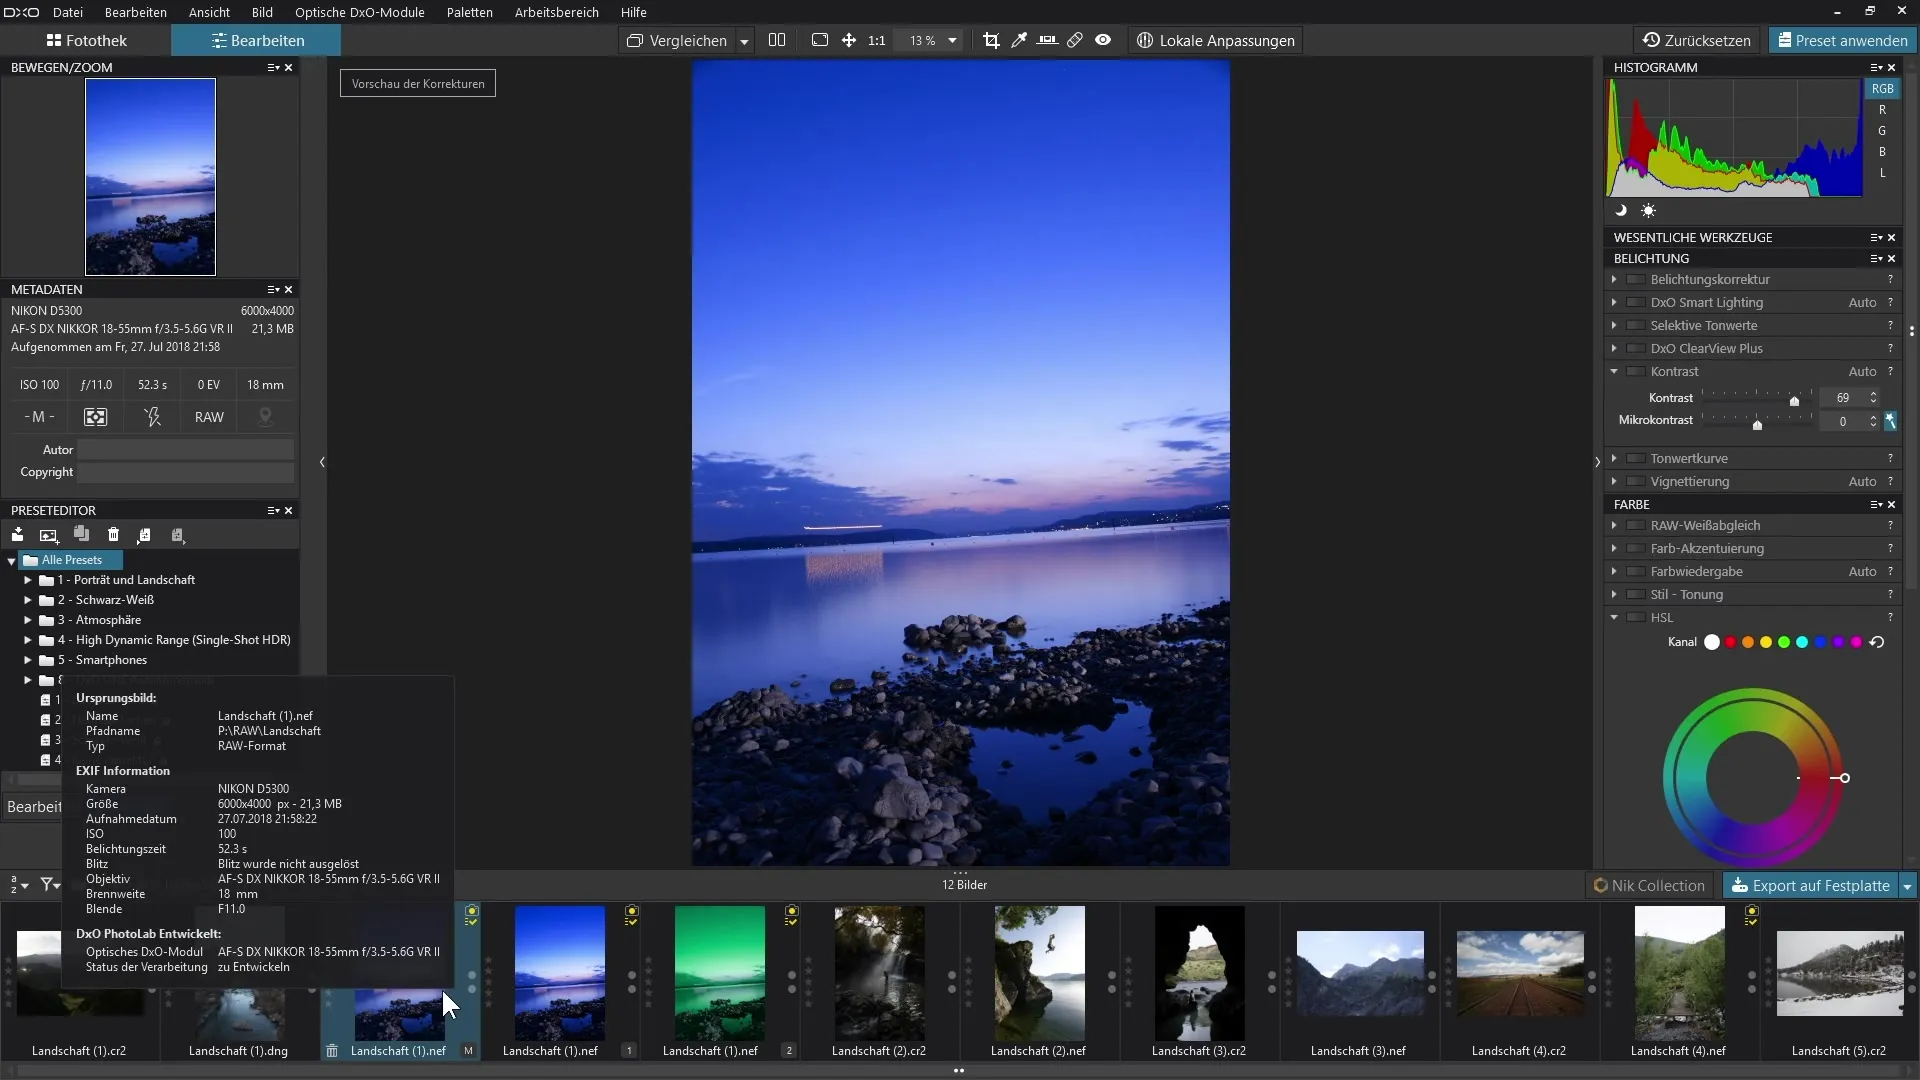Open the Datei menu
Viewport: 1920px width, 1080px height.
pos(68,12)
